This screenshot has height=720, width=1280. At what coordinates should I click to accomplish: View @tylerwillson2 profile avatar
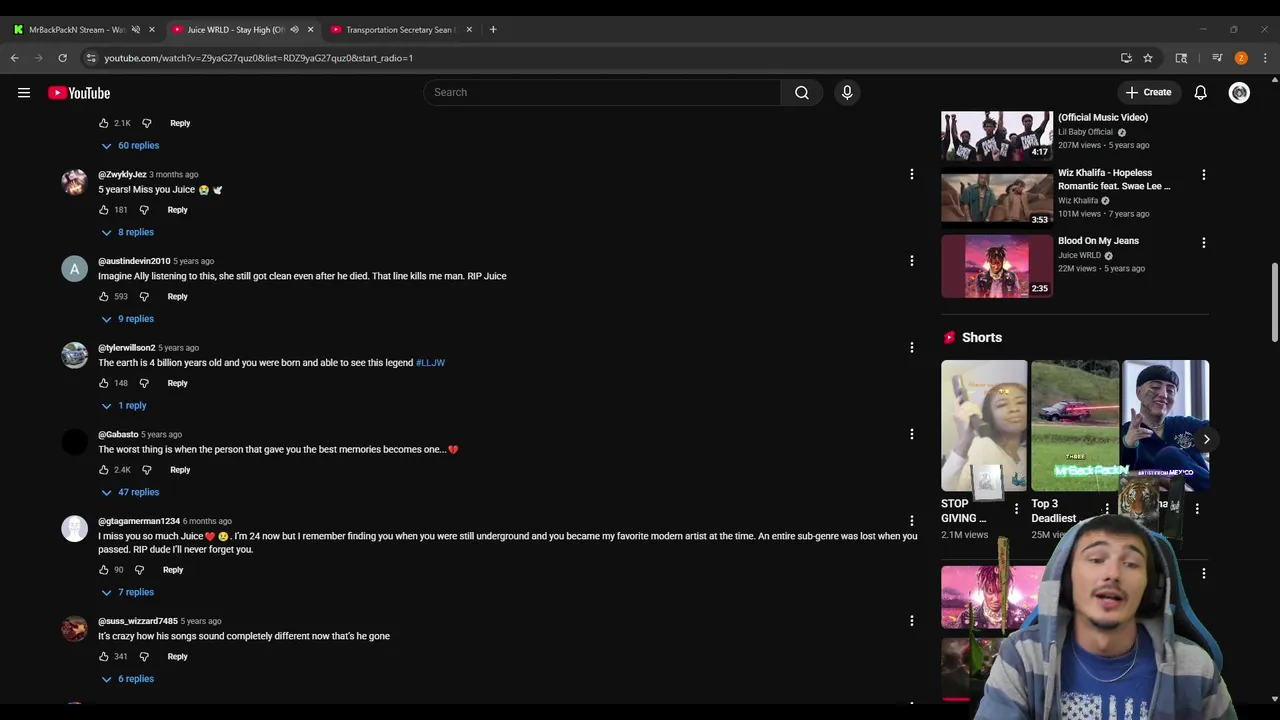[75, 356]
